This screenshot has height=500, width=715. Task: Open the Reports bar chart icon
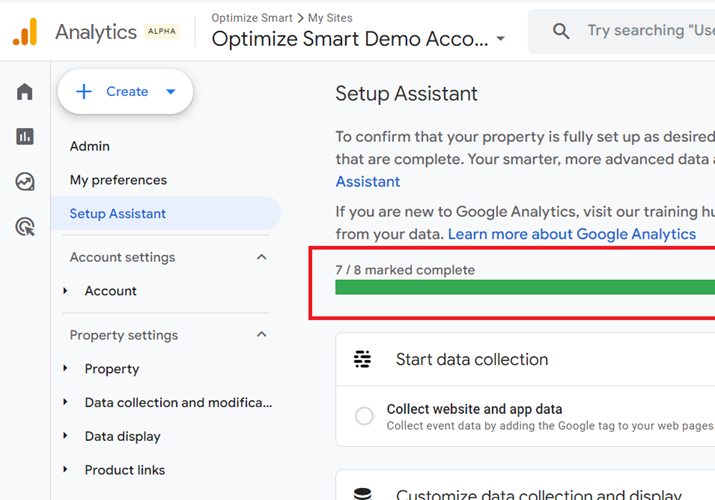pos(25,136)
